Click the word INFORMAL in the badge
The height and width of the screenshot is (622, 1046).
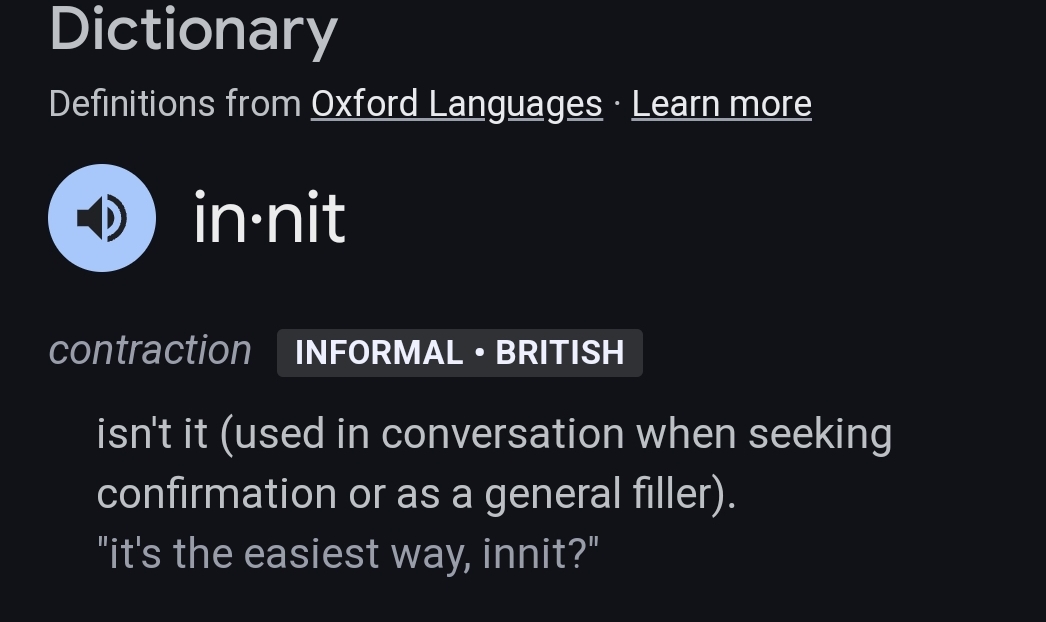[379, 353]
